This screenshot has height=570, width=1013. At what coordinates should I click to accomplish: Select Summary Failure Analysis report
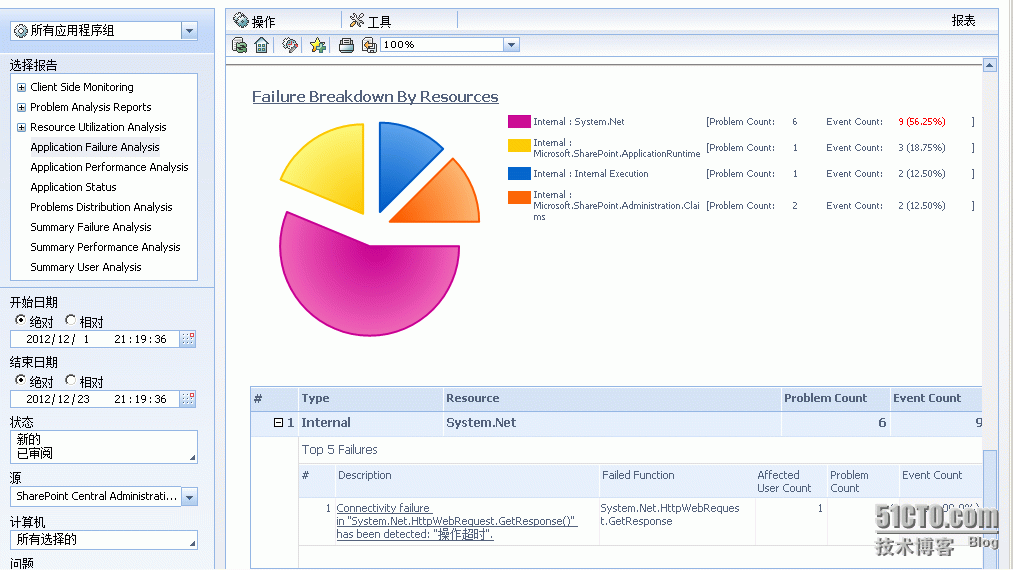click(x=91, y=227)
